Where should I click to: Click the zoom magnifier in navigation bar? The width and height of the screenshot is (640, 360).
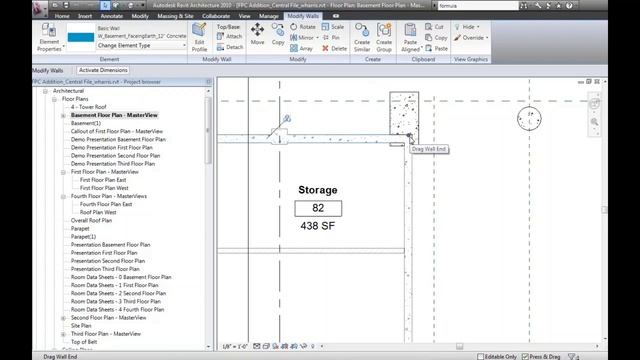594,122
